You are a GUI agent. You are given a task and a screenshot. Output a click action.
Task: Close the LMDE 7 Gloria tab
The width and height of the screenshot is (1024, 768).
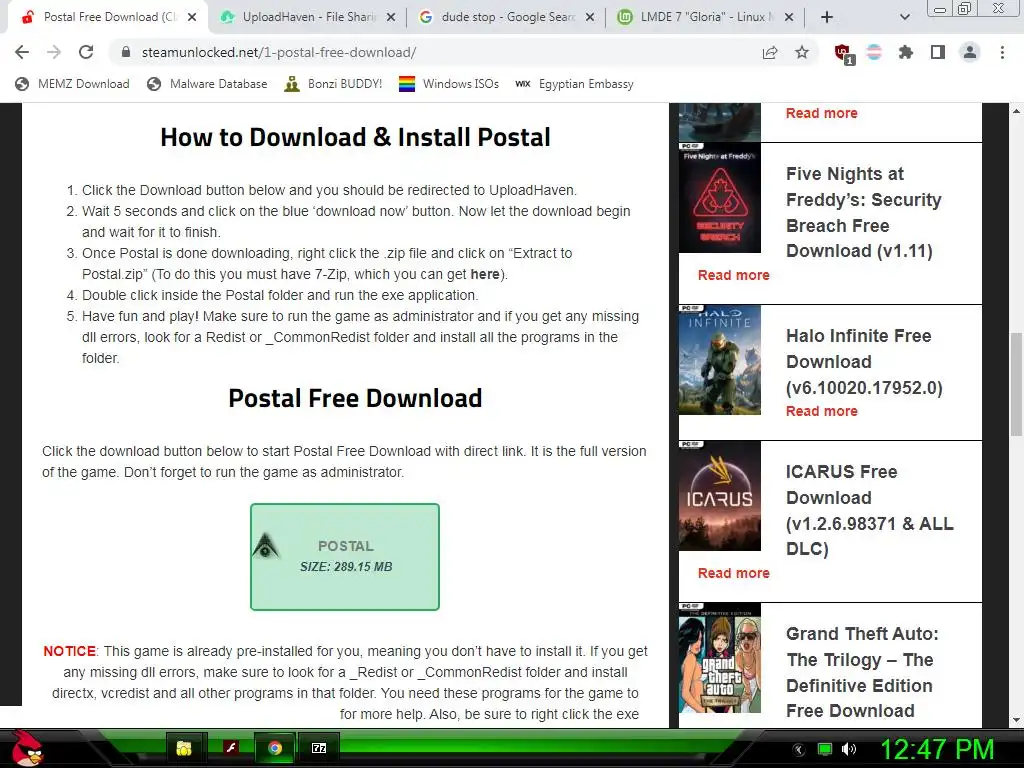[789, 17]
